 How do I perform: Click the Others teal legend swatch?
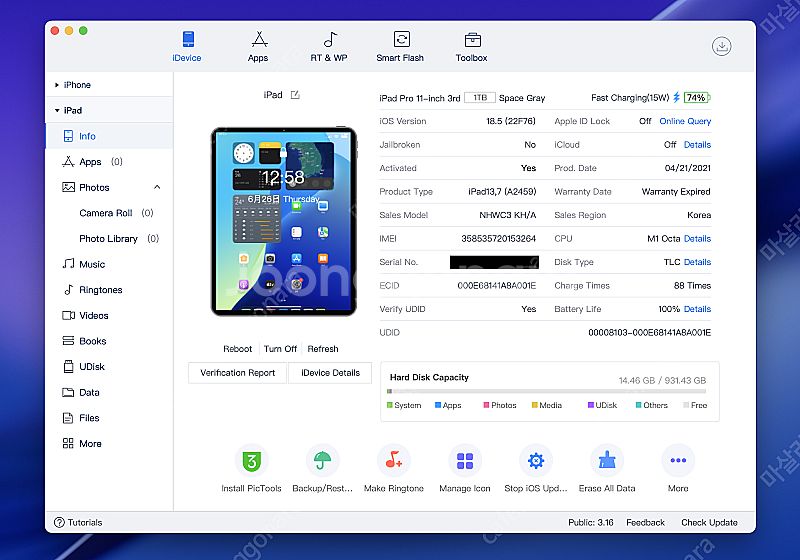[638, 405]
